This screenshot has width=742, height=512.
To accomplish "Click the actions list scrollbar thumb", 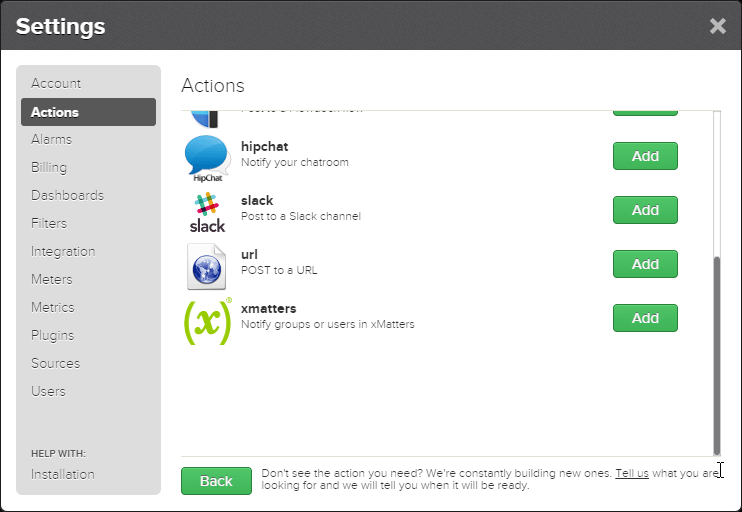I will (x=716, y=355).
